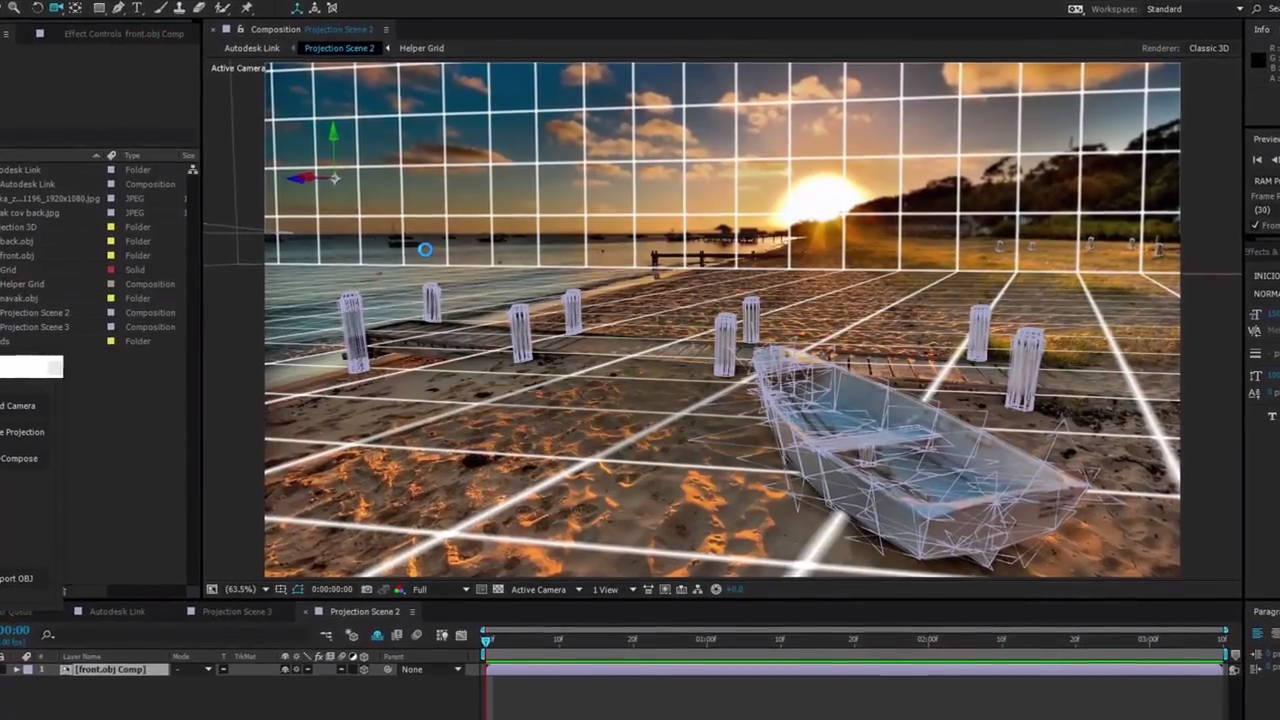Click the flowchart icon in Project panel
The height and width of the screenshot is (720, 1280).
click(x=193, y=170)
